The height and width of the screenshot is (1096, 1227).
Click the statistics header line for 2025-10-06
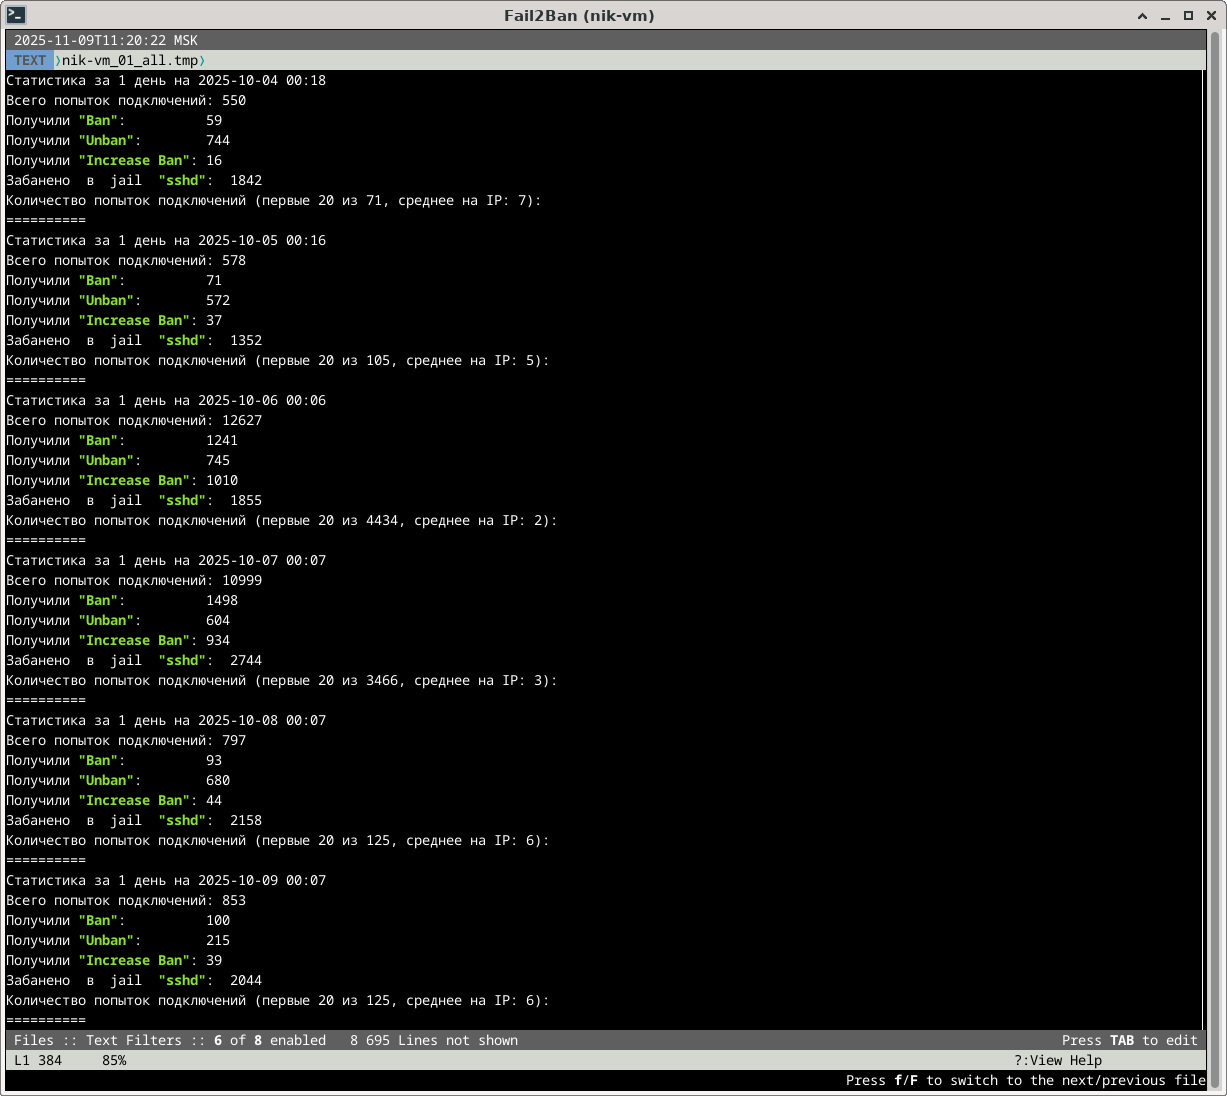pyautogui.click(x=166, y=400)
